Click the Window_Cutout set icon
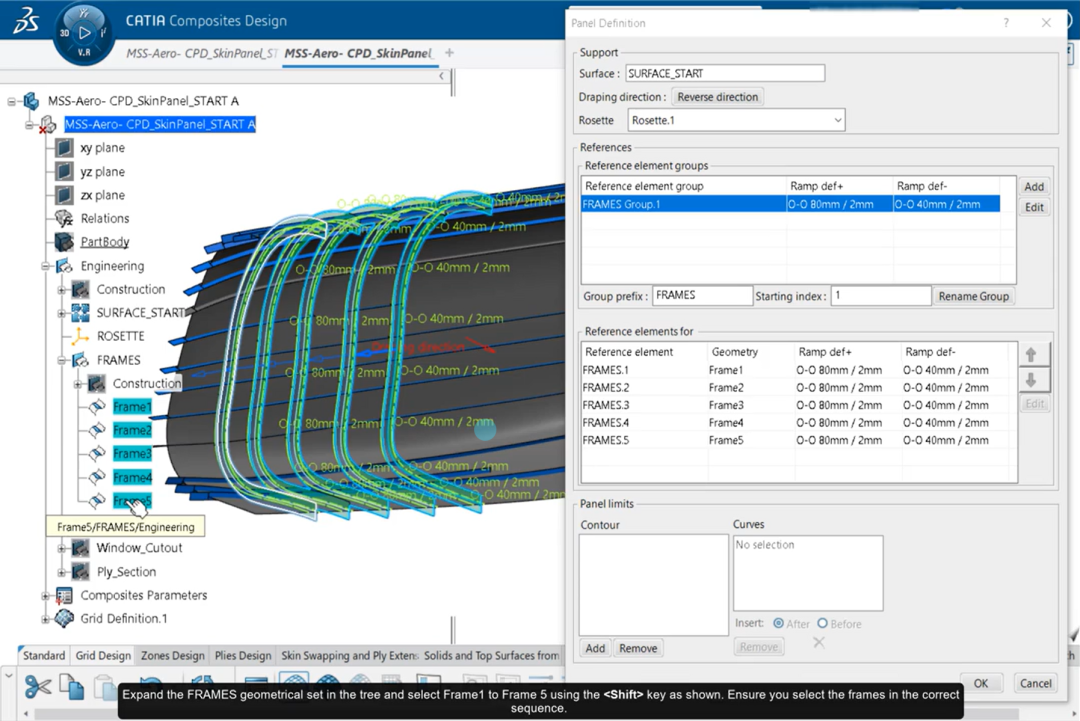The image size is (1080, 721). (x=81, y=548)
